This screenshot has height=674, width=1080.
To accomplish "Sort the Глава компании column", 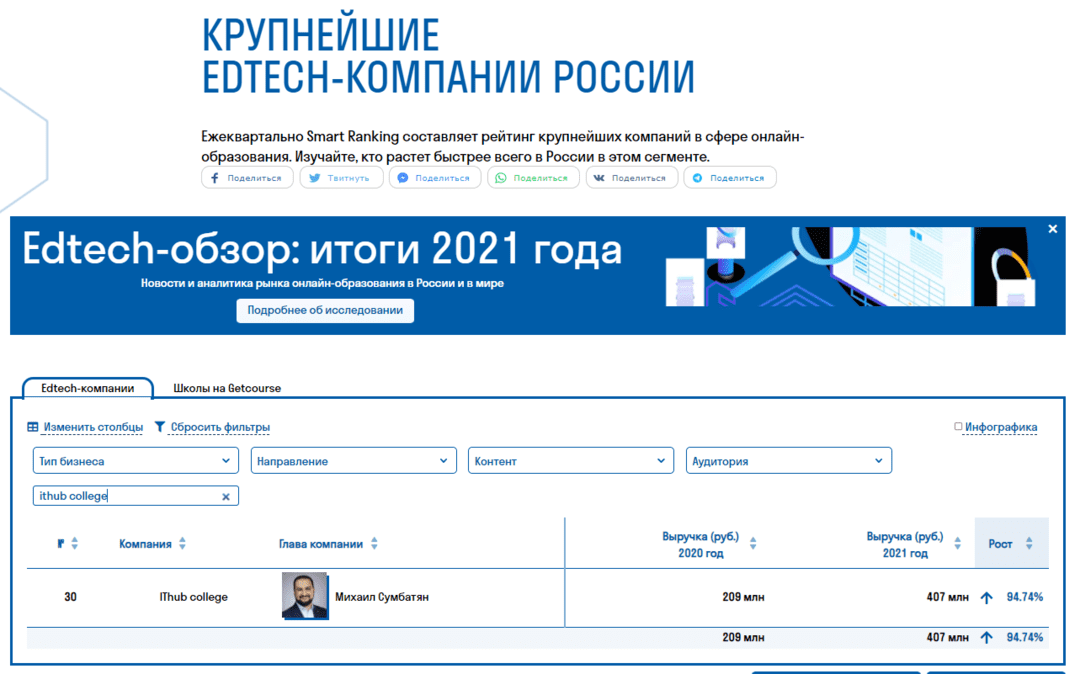I will pos(374,543).
